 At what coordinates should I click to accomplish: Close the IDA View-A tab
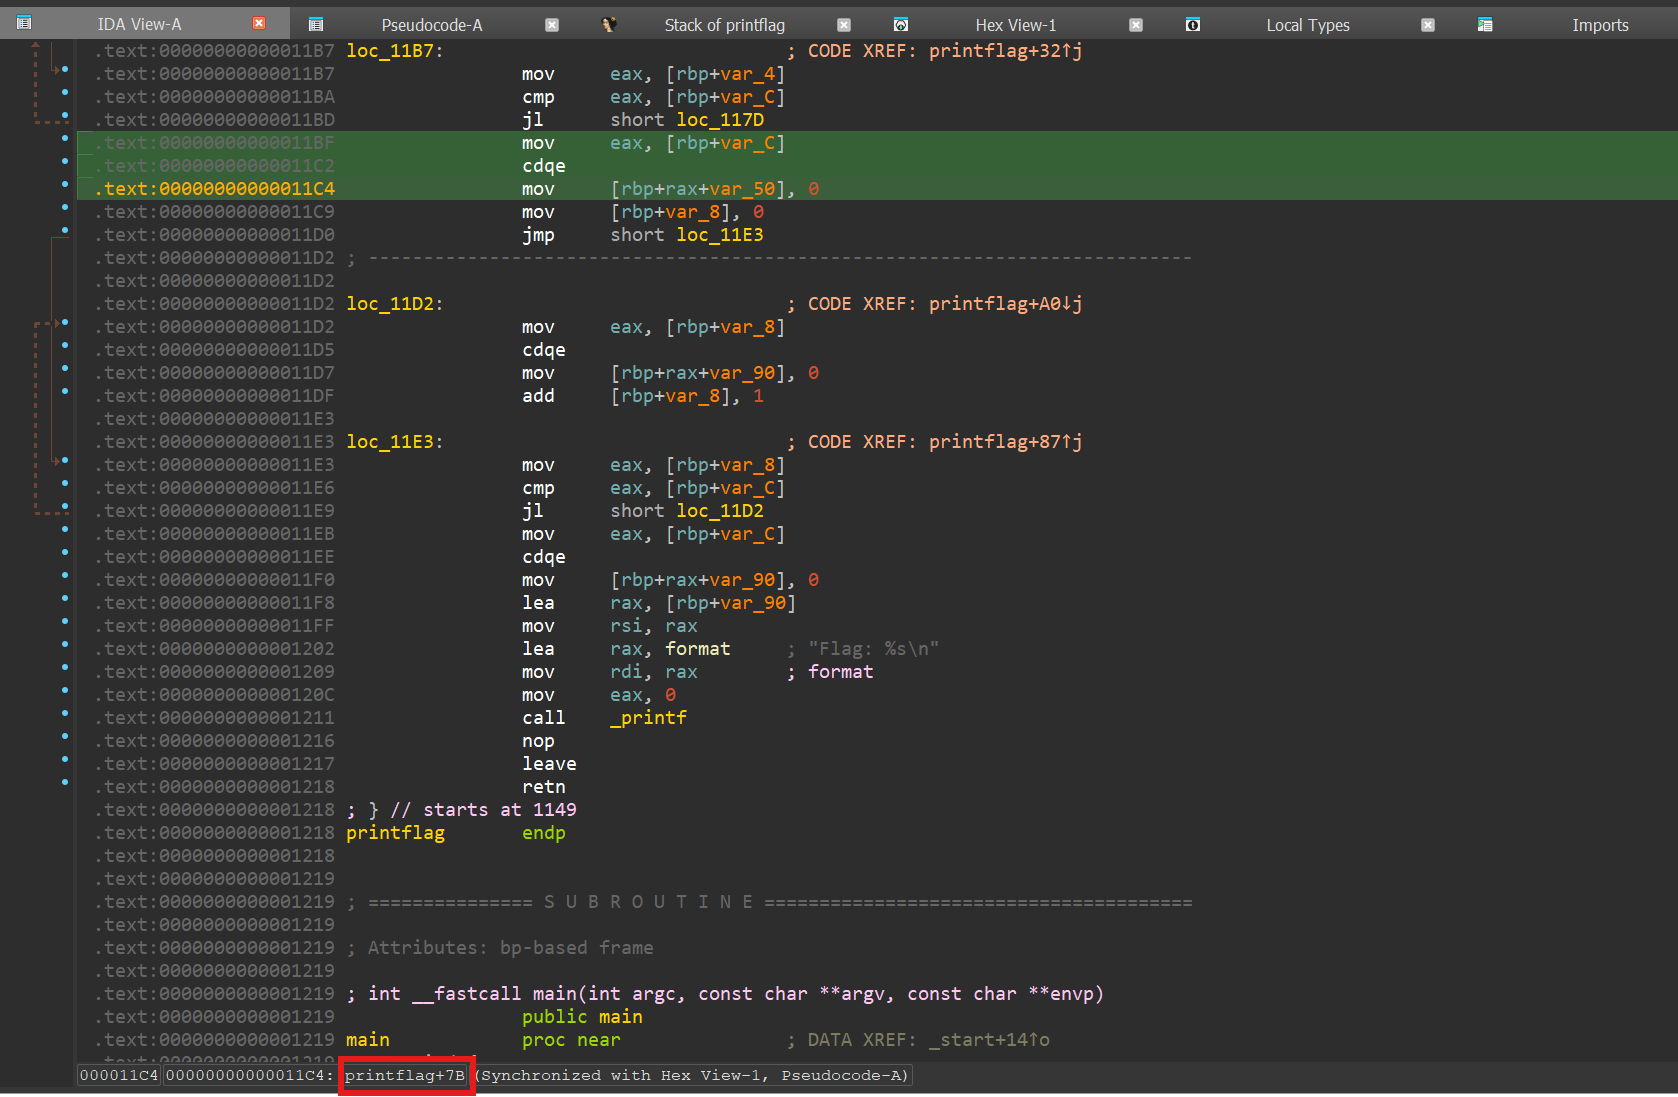[259, 23]
